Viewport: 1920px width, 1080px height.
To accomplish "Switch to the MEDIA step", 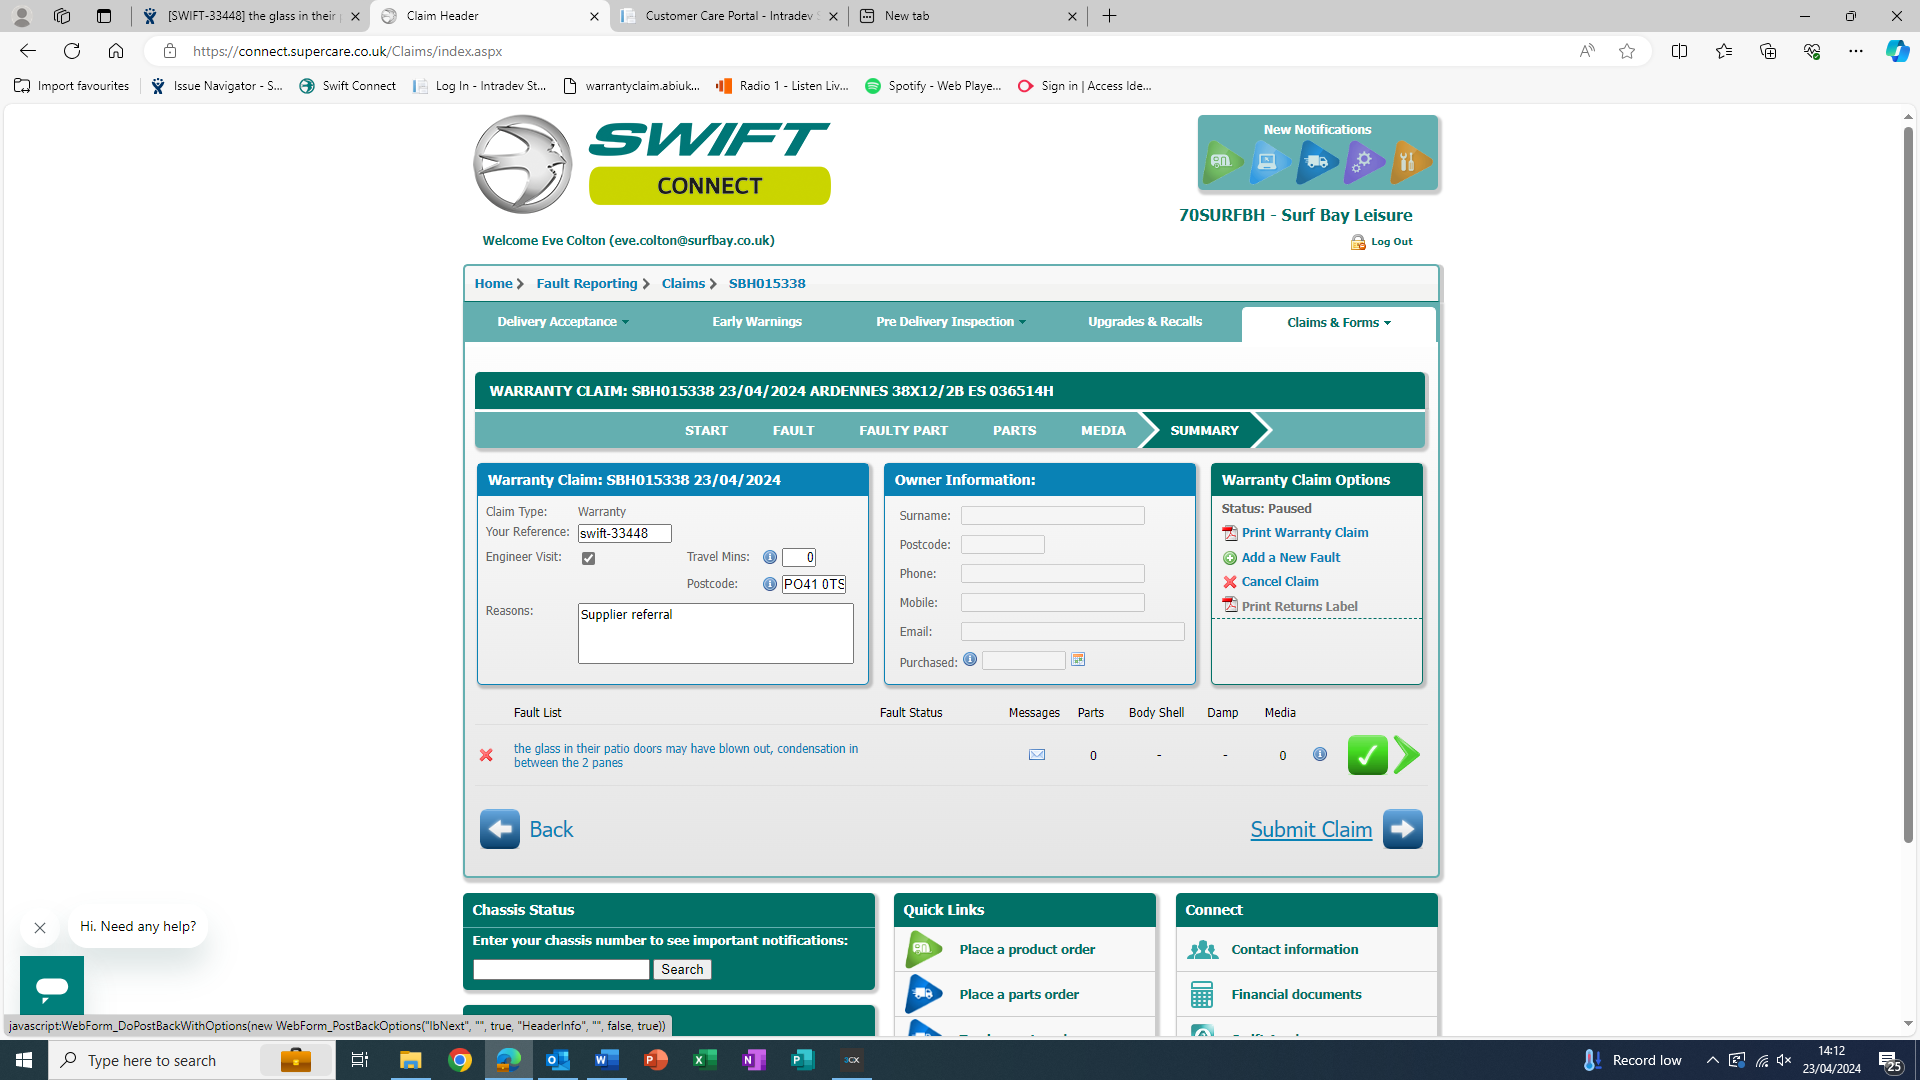I will (1103, 431).
